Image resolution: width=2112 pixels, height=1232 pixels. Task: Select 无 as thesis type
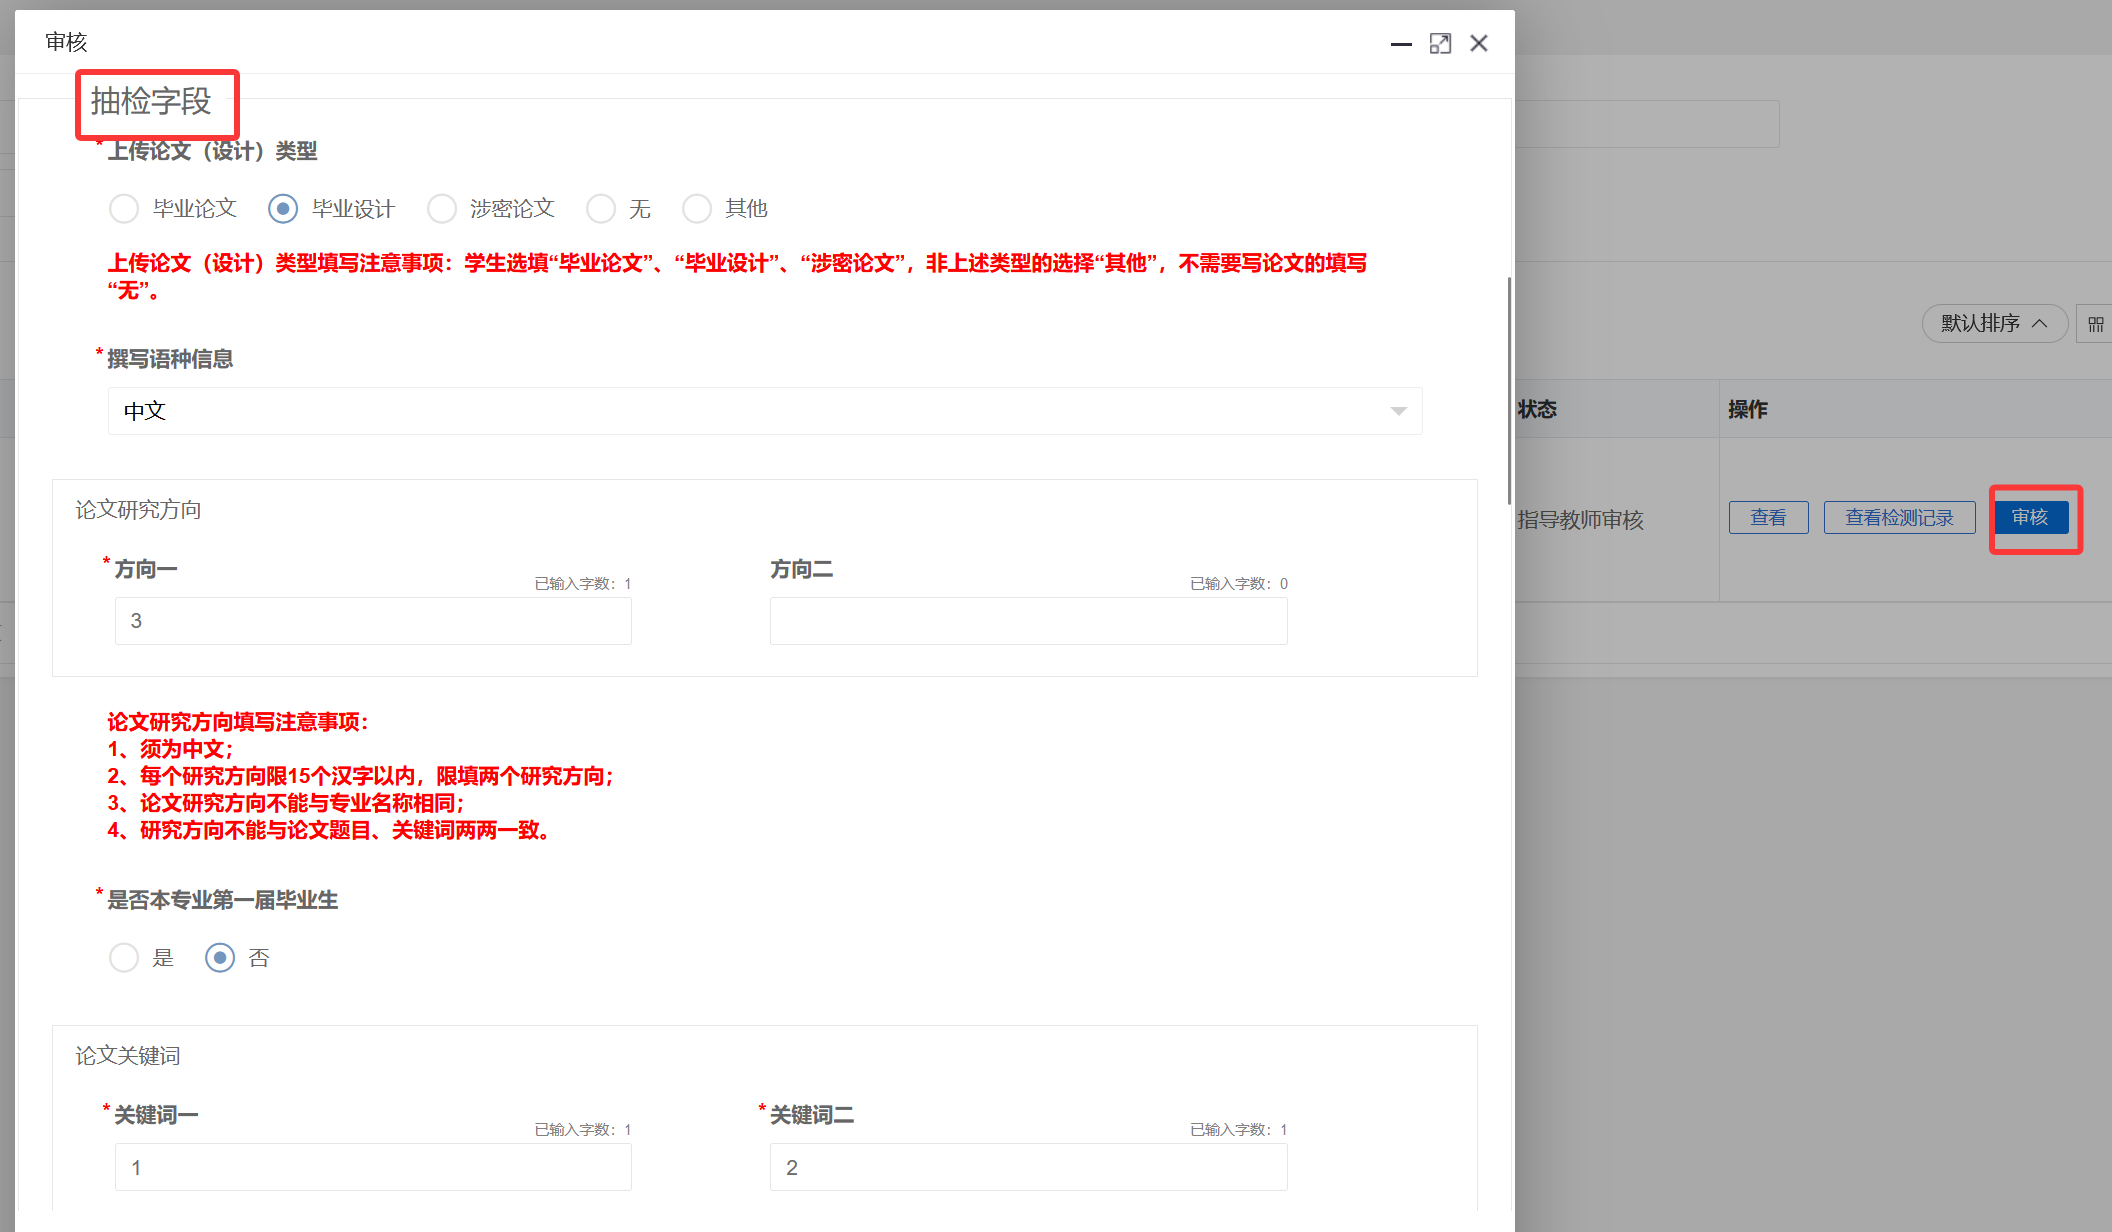pyautogui.click(x=601, y=209)
